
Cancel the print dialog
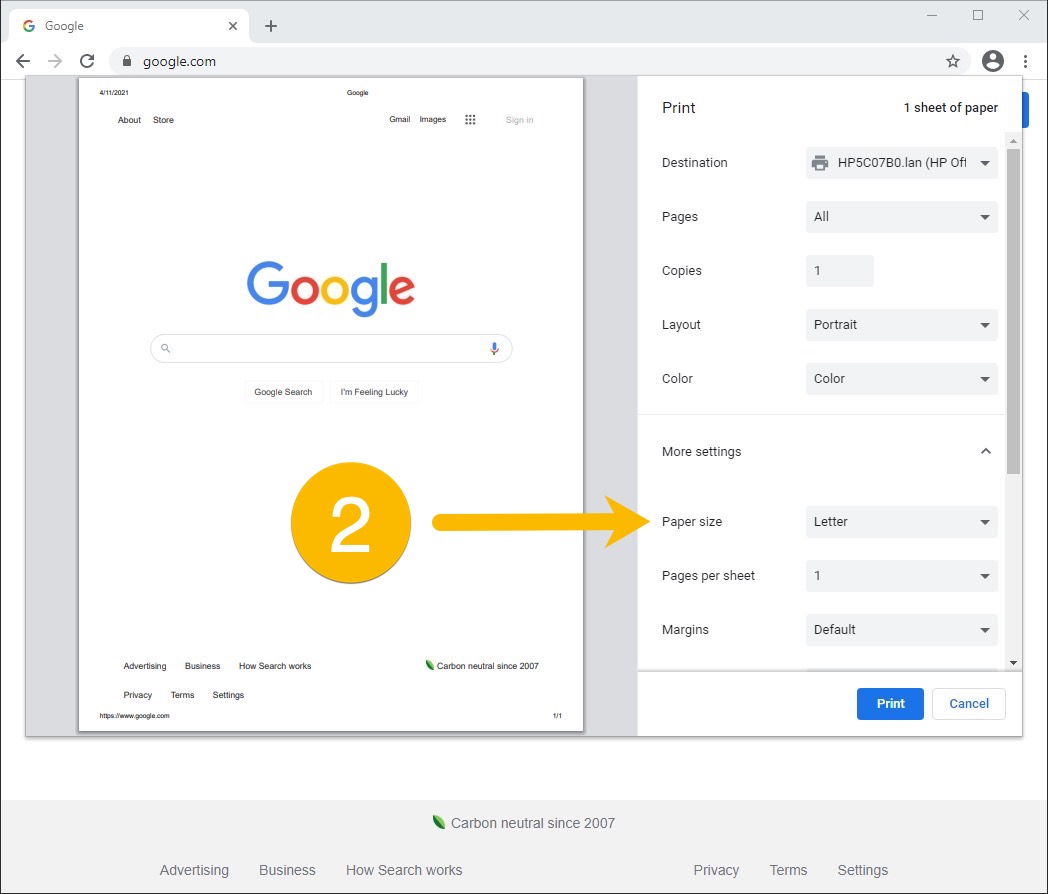968,704
